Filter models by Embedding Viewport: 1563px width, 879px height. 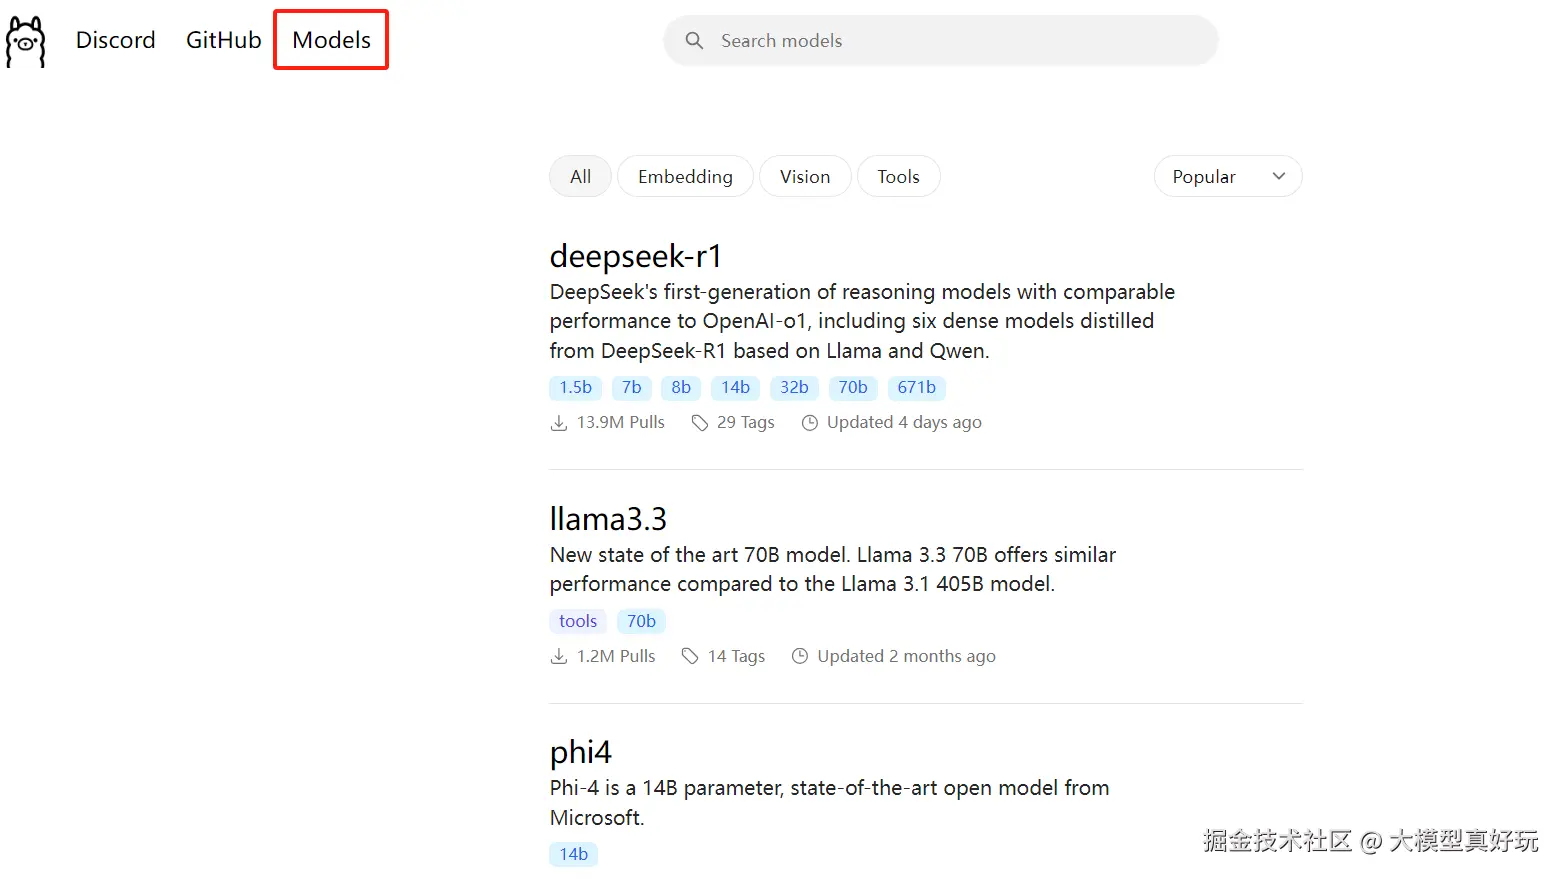[685, 176]
